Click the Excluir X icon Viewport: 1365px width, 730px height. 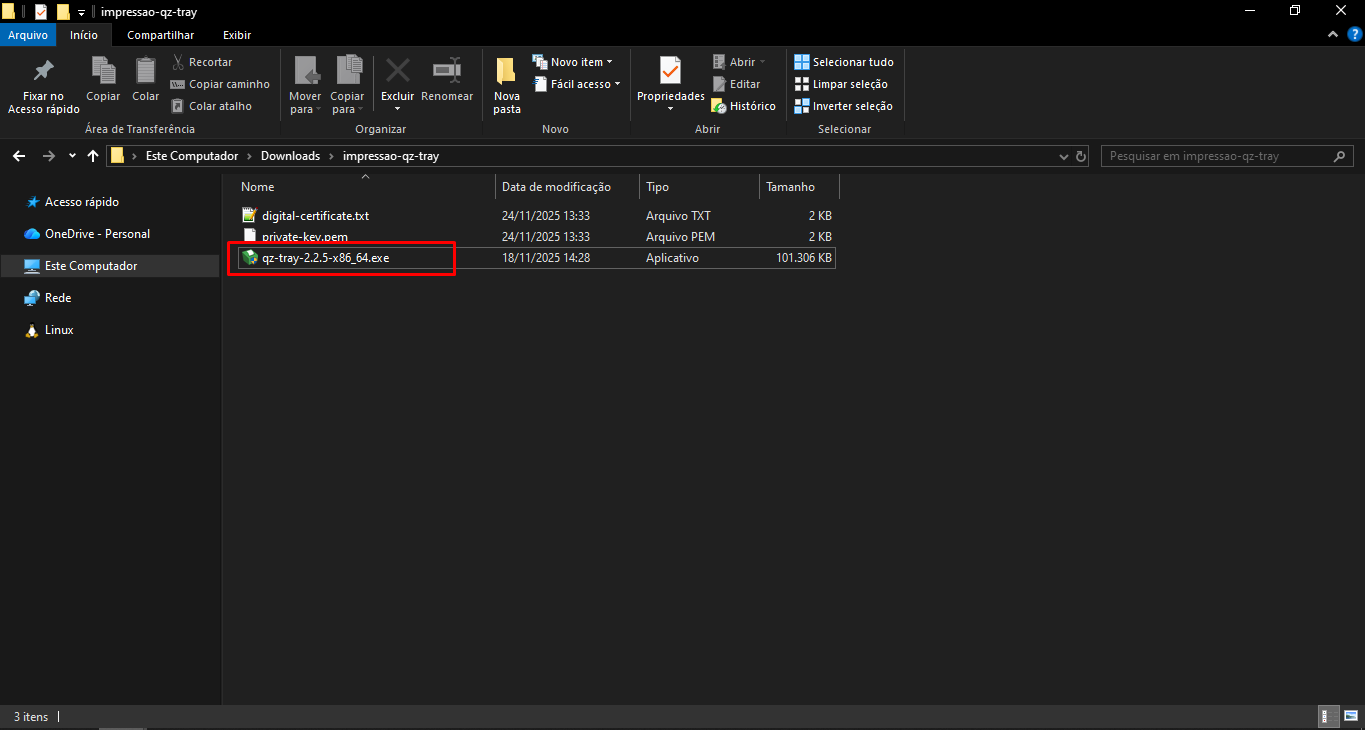tap(397, 71)
